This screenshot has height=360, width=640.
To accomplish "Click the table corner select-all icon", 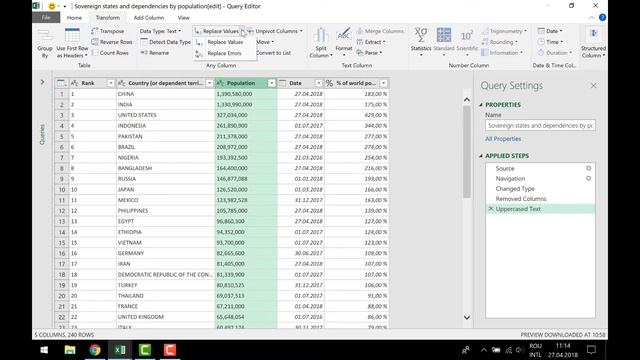I will click(62, 83).
